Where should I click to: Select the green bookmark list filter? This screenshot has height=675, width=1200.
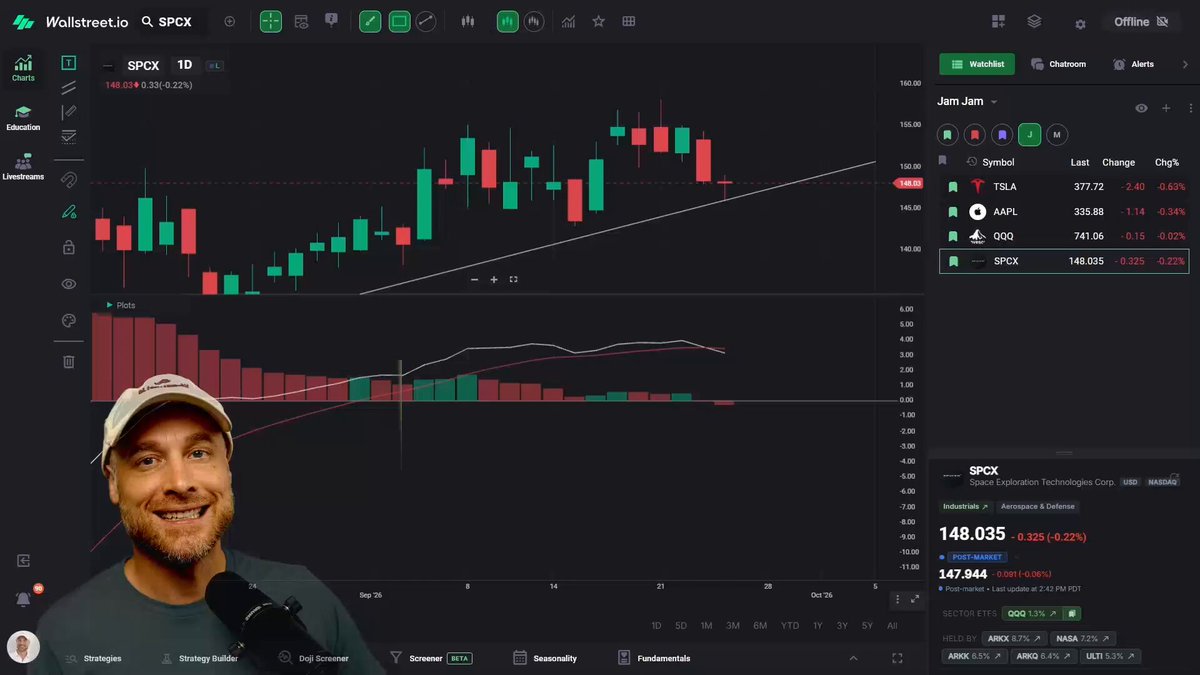948,134
